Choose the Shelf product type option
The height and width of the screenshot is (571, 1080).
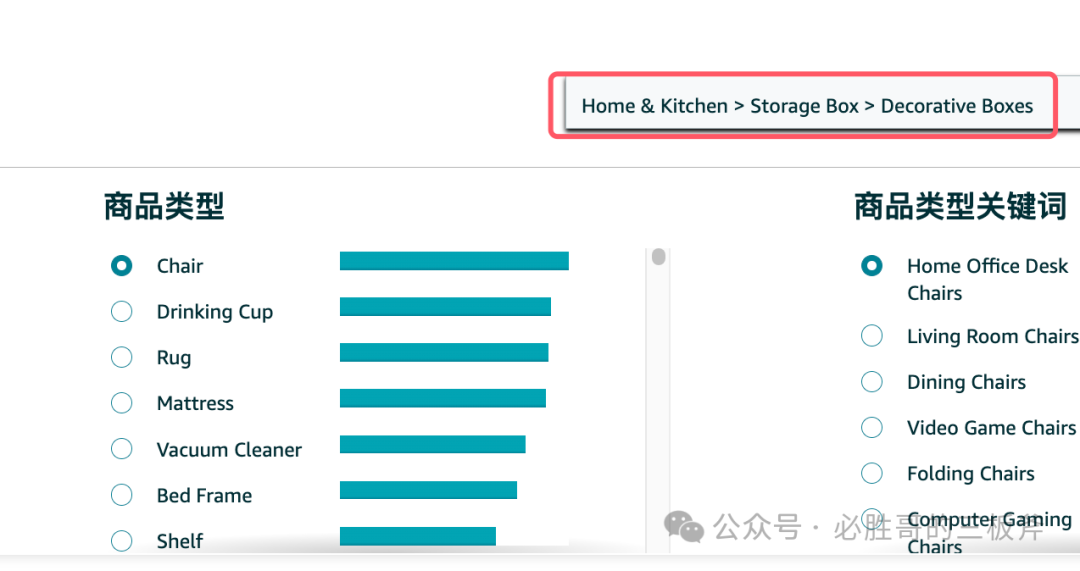point(122,541)
